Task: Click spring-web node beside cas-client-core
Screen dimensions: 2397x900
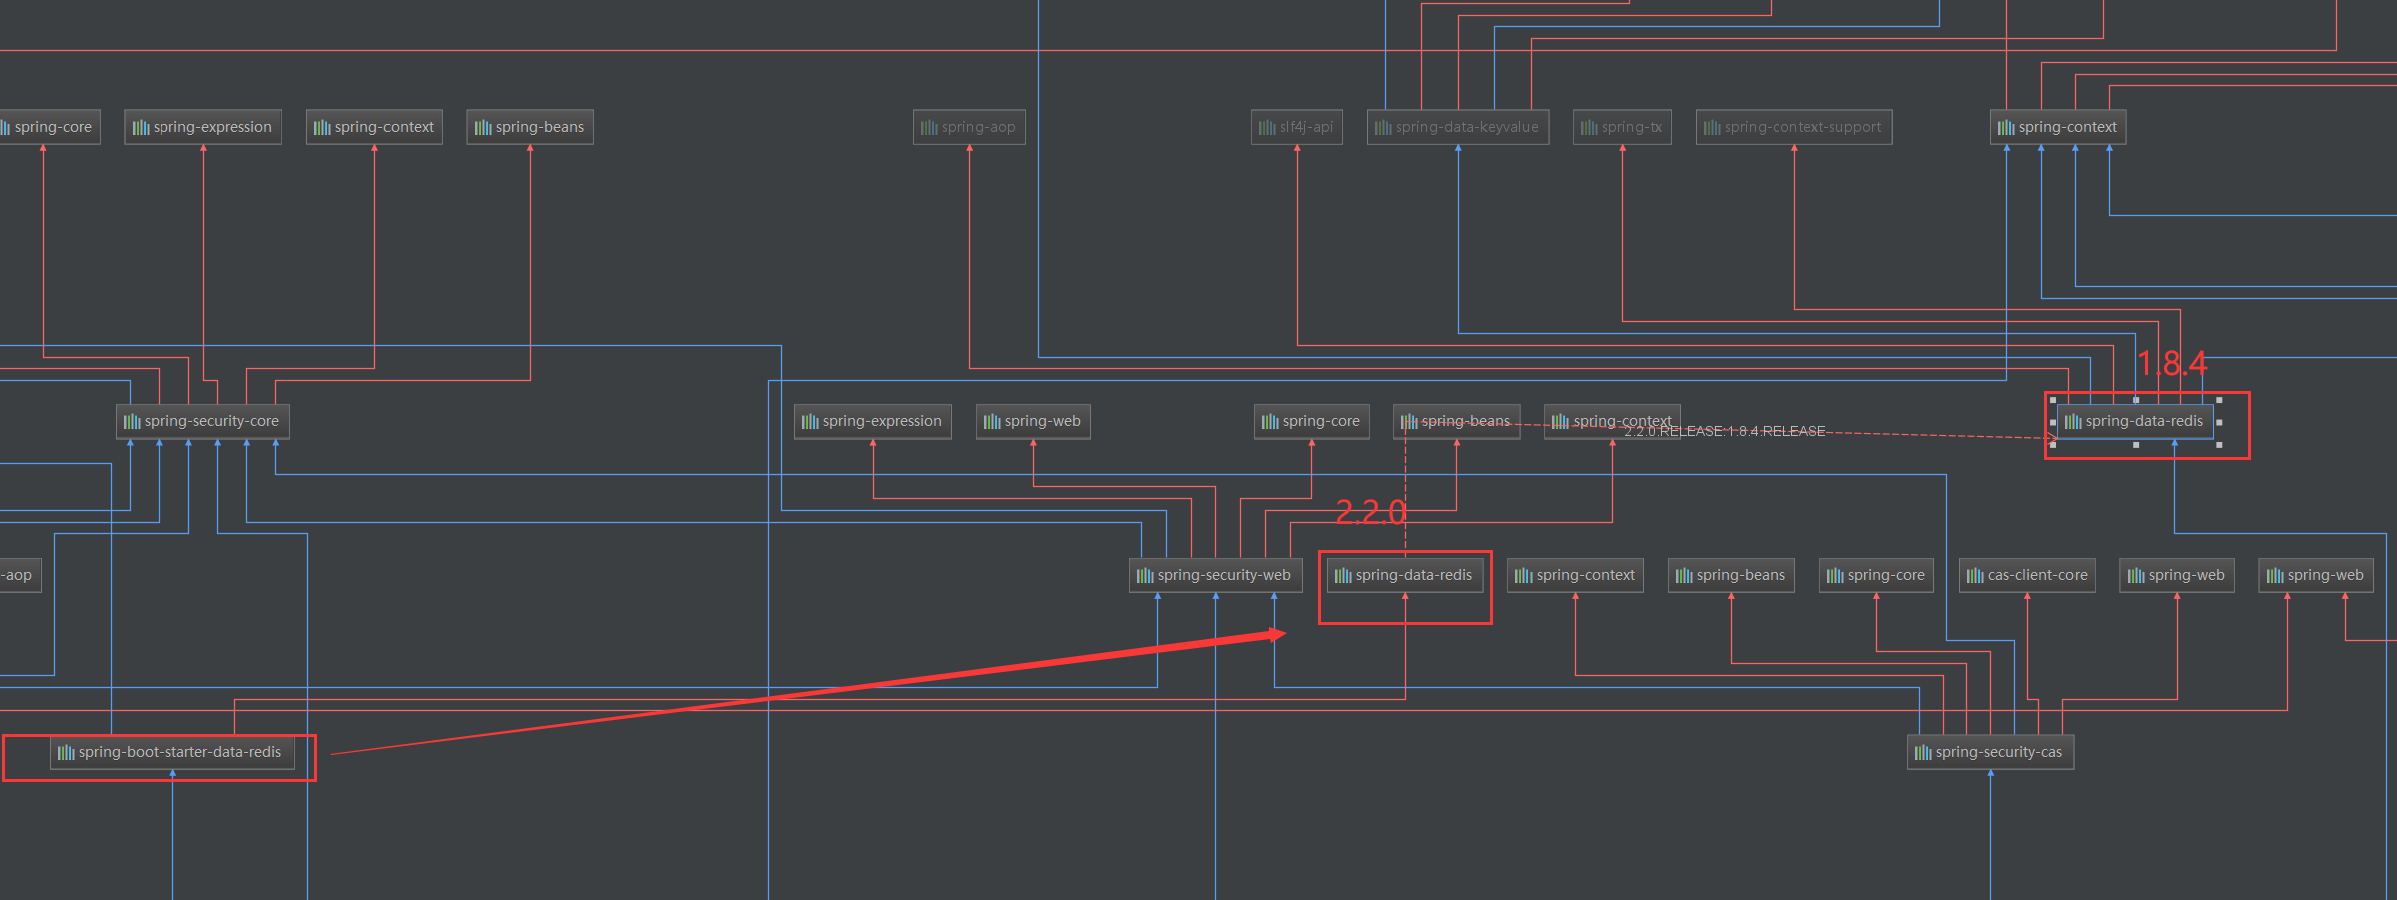Action: 2177,576
